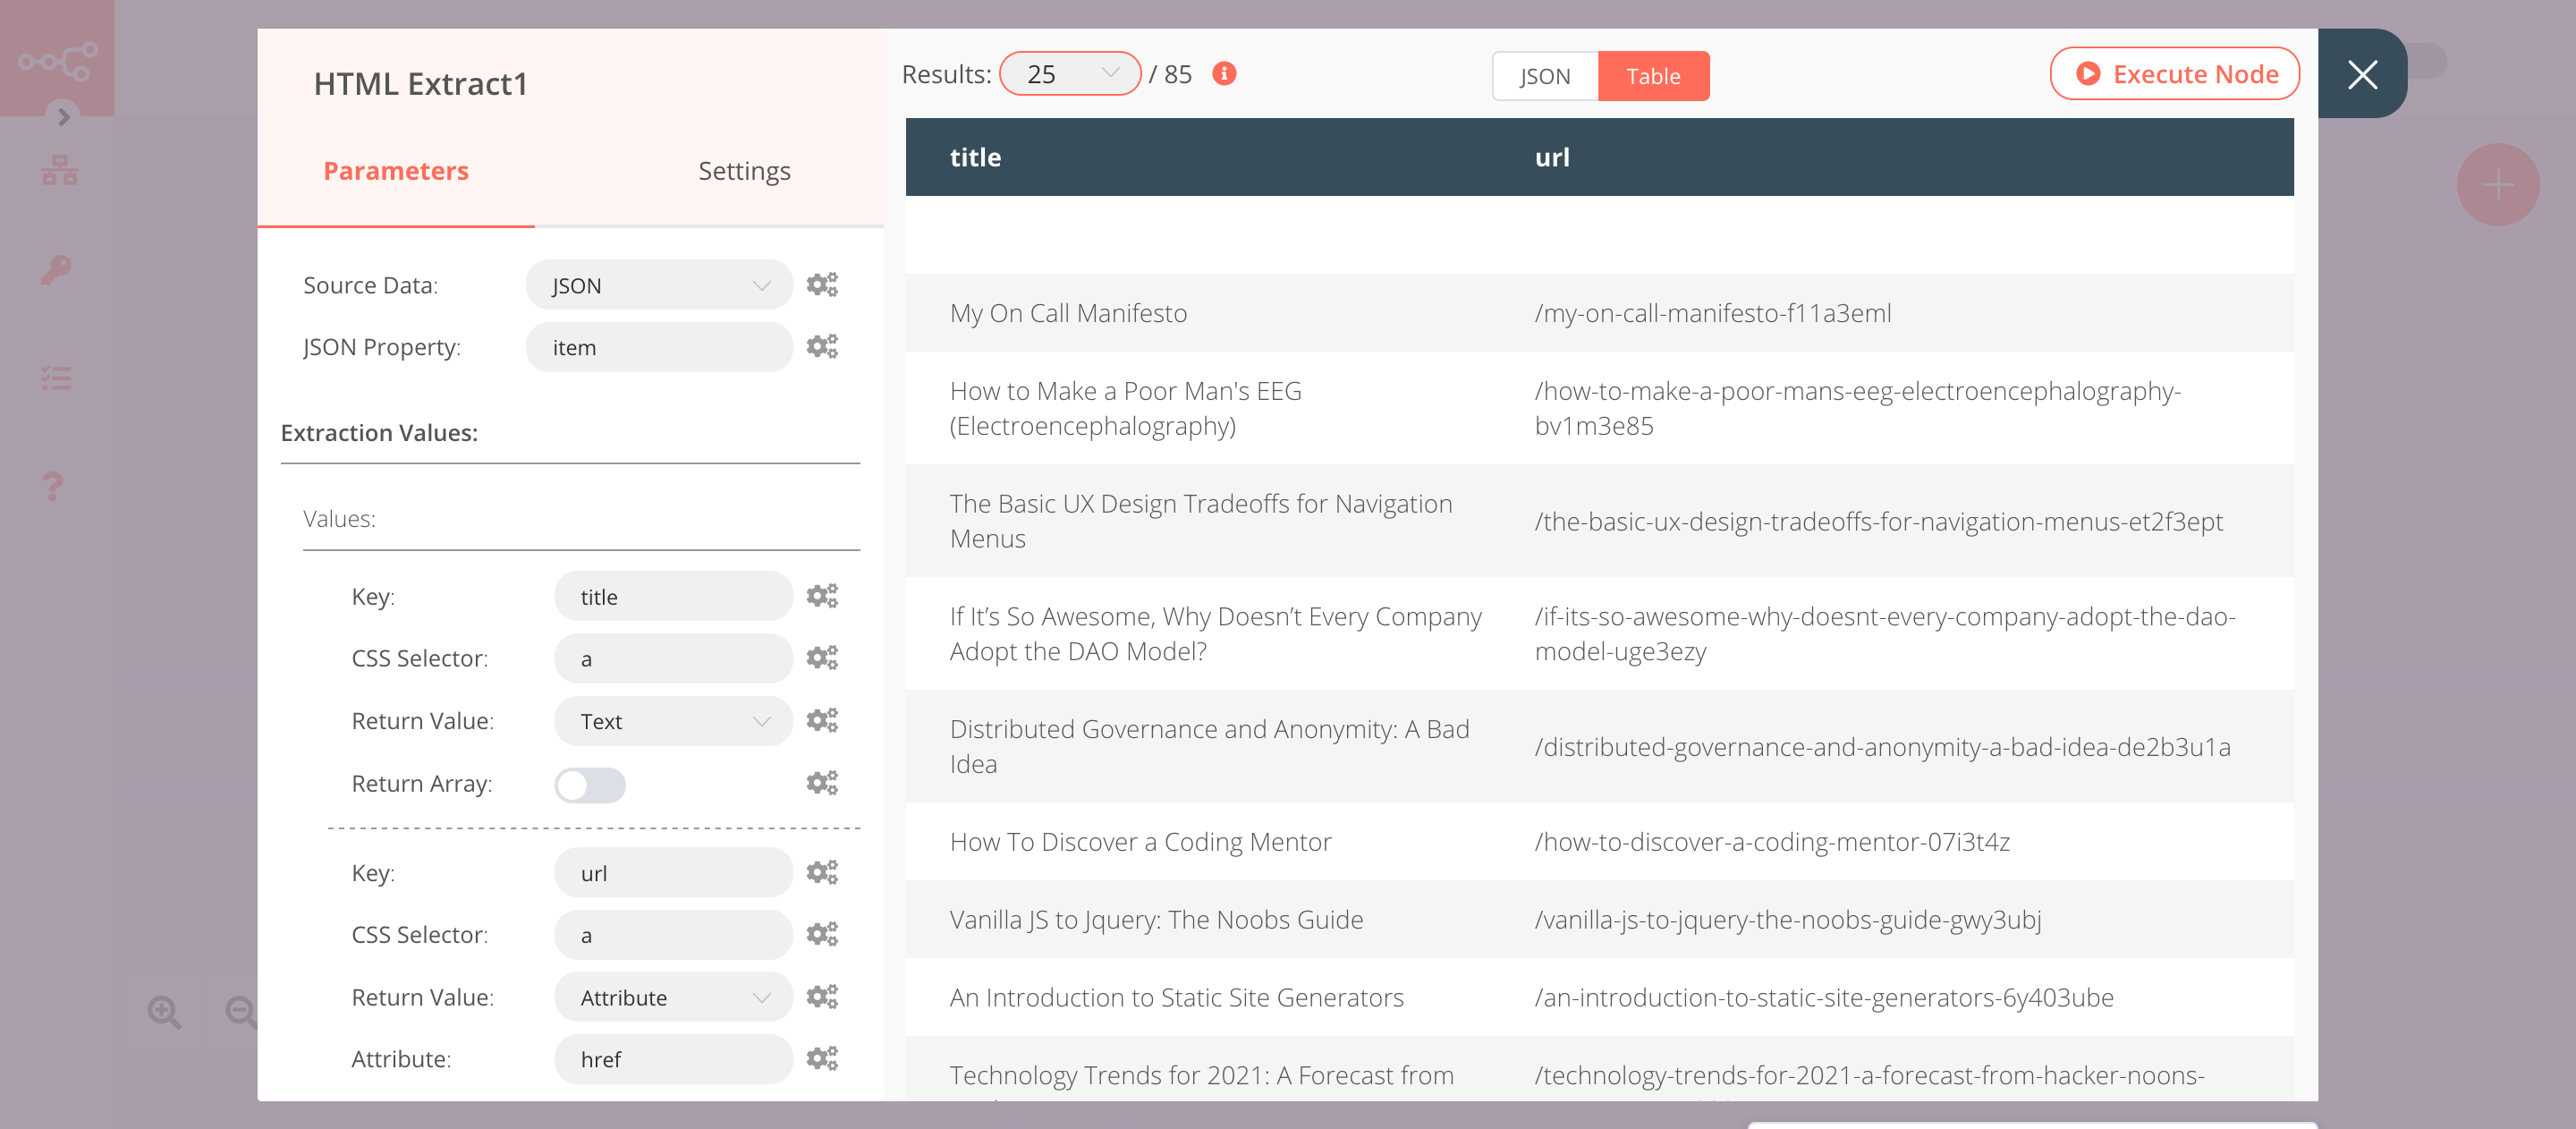Open Source Data dropdown

pos(657,284)
